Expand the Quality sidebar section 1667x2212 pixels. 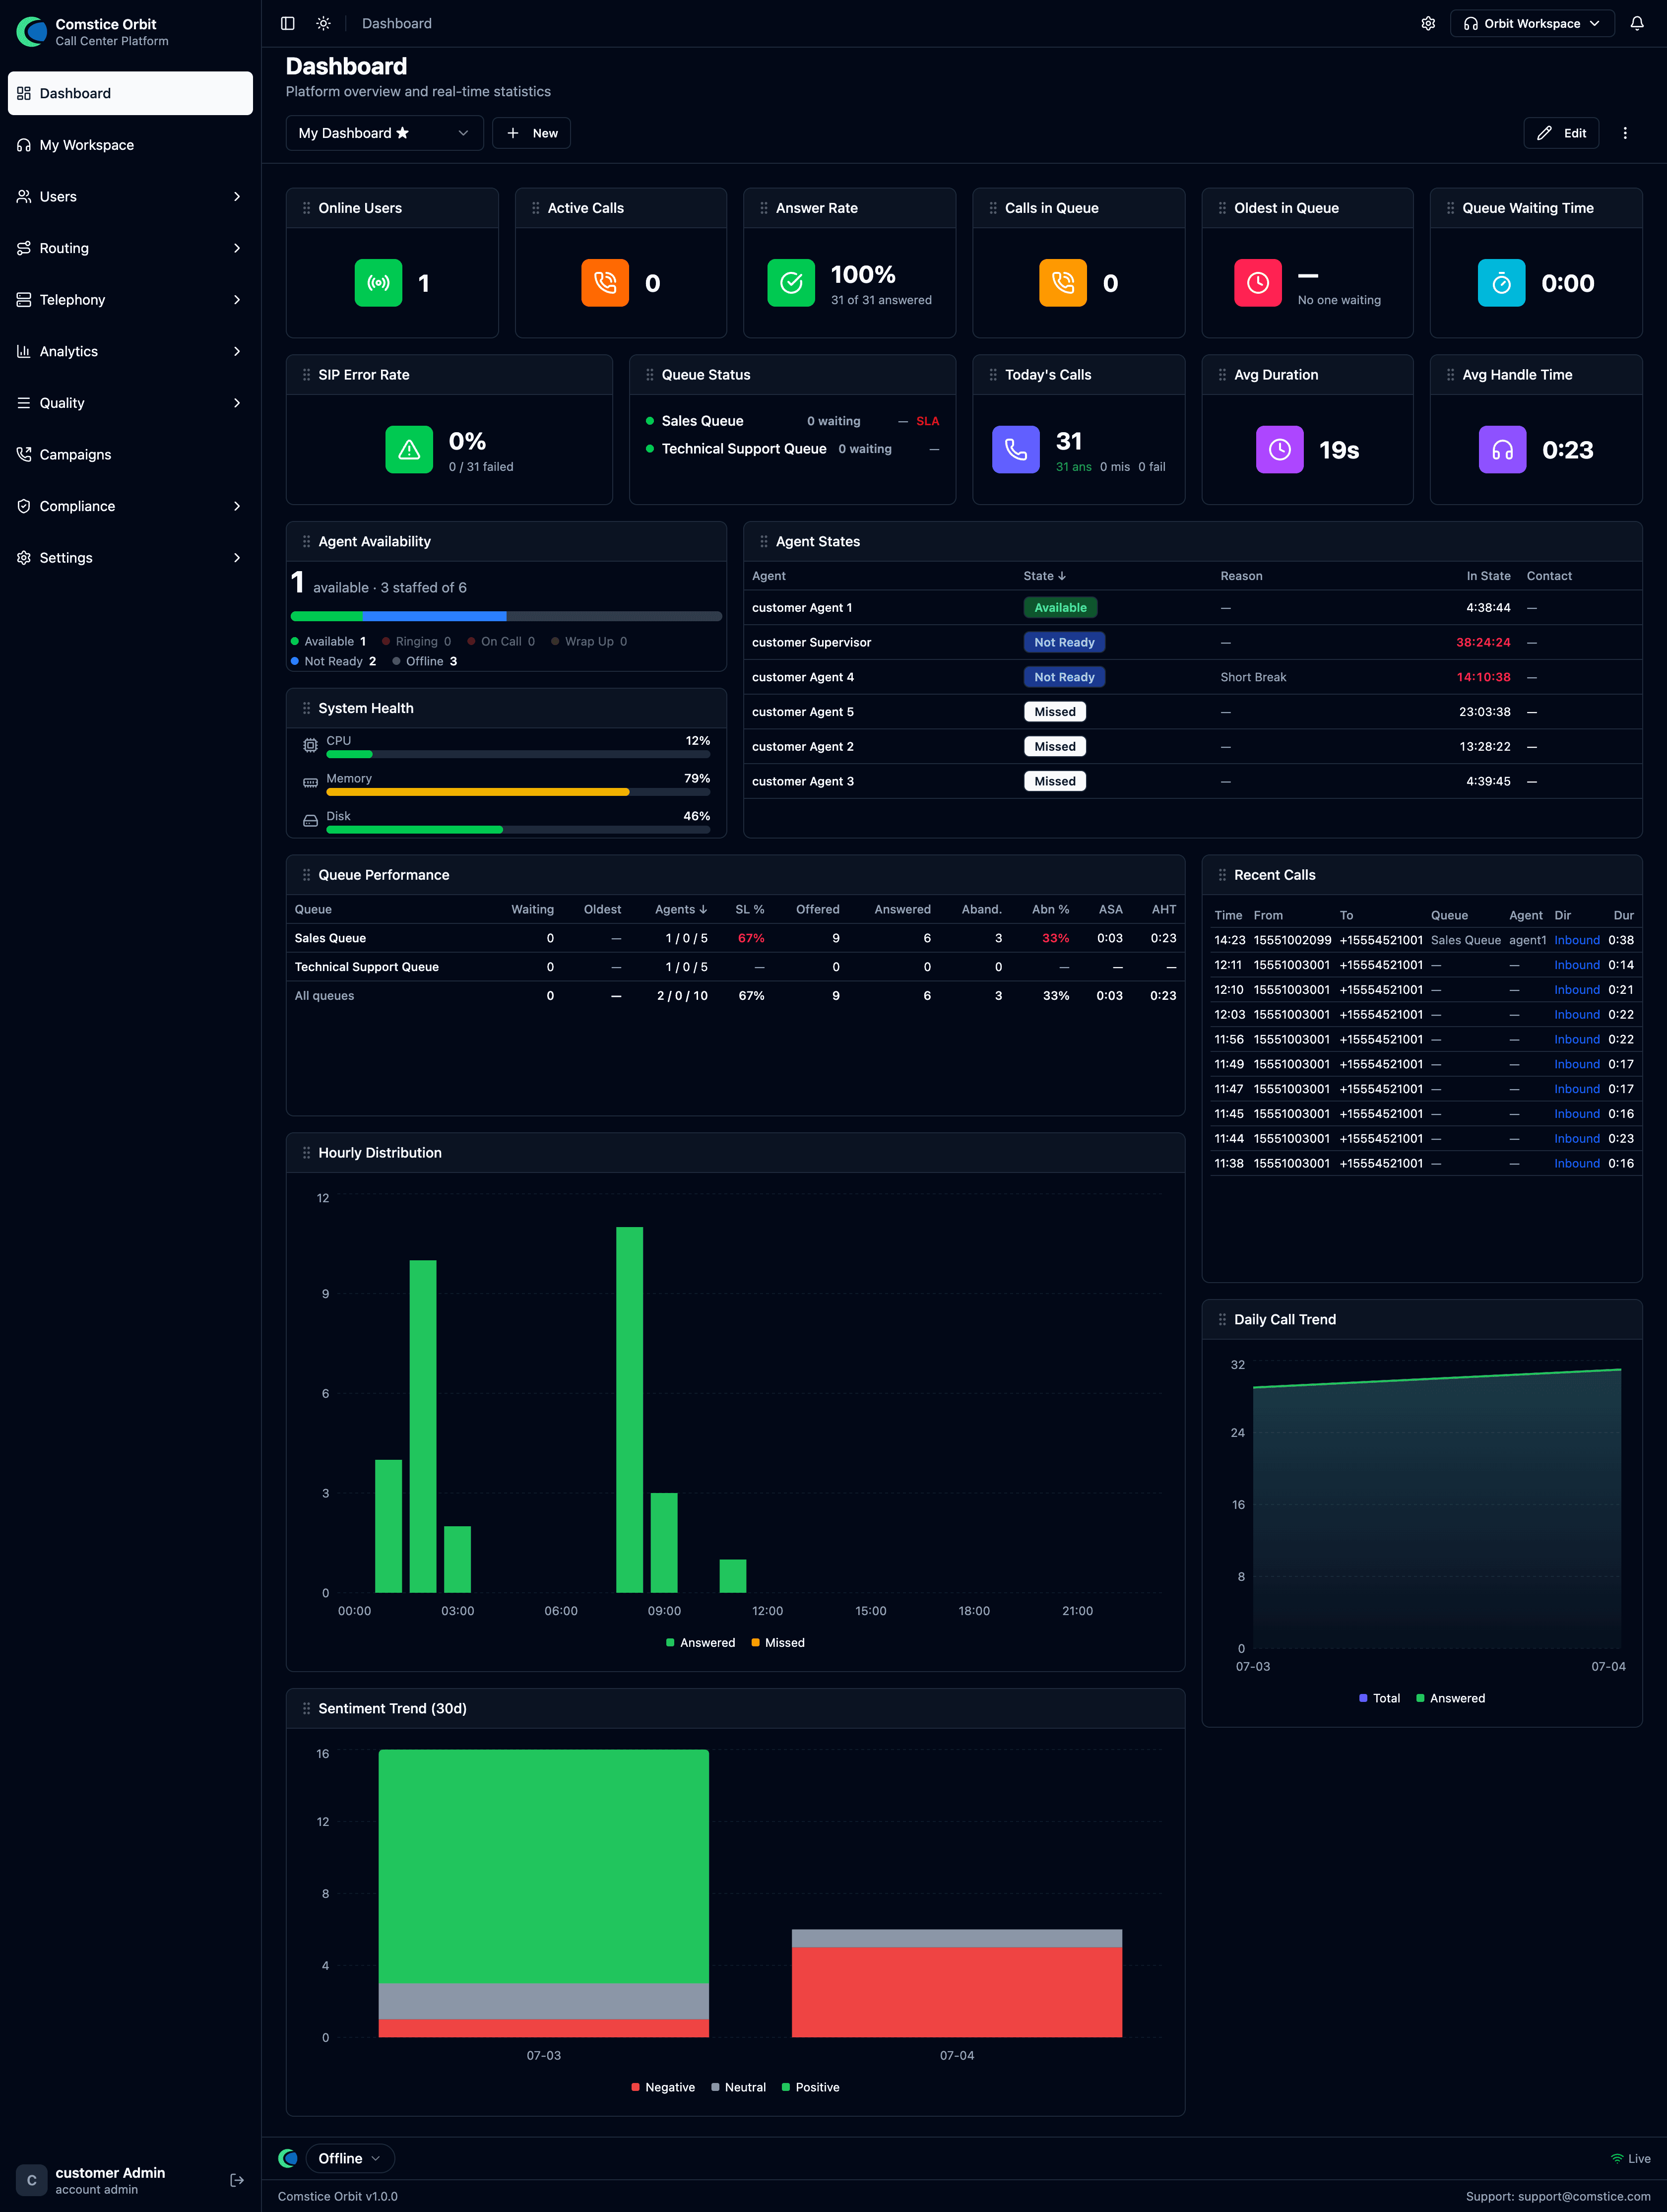(x=130, y=403)
